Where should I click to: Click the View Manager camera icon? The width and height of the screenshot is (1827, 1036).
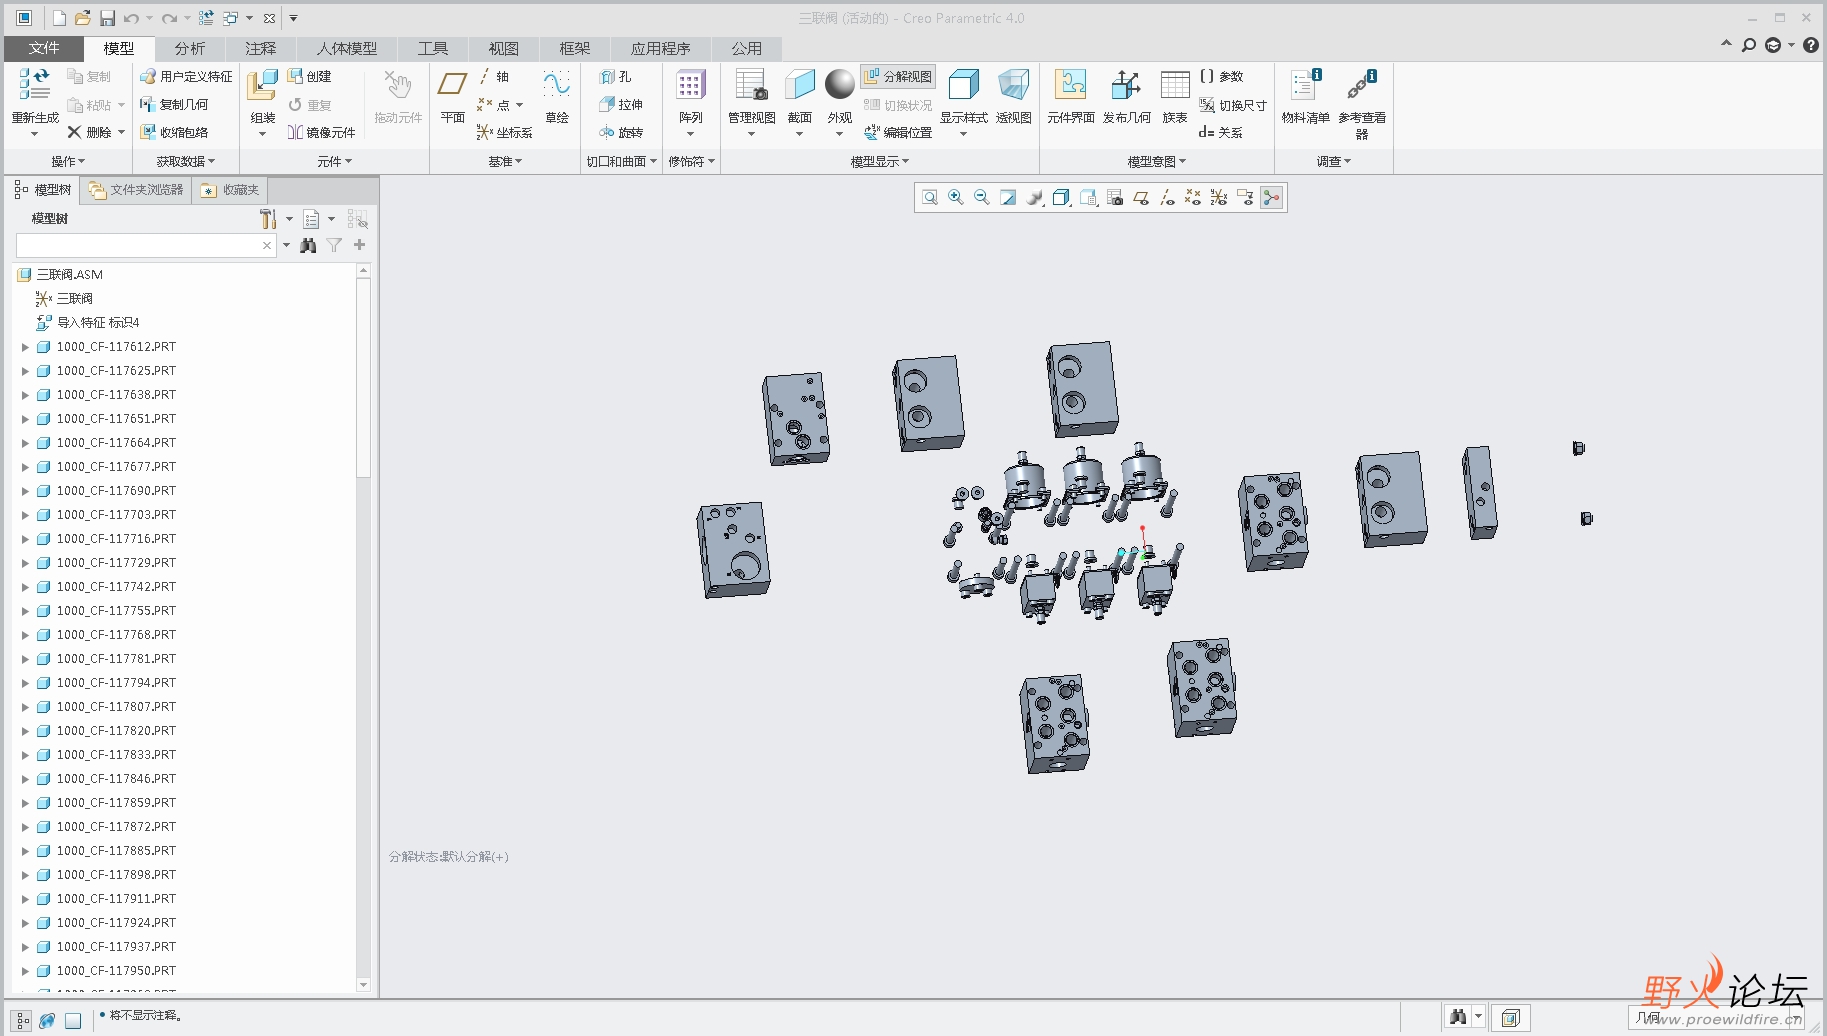(x=1114, y=198)
